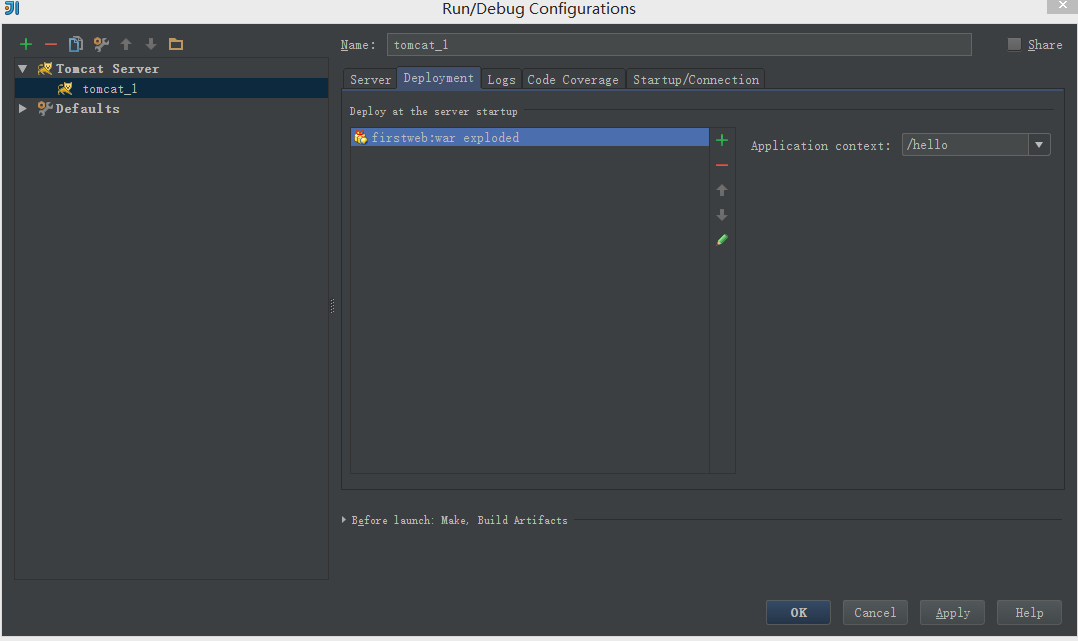Open the Application context dropdown arrow

(x=1039, y=145)
